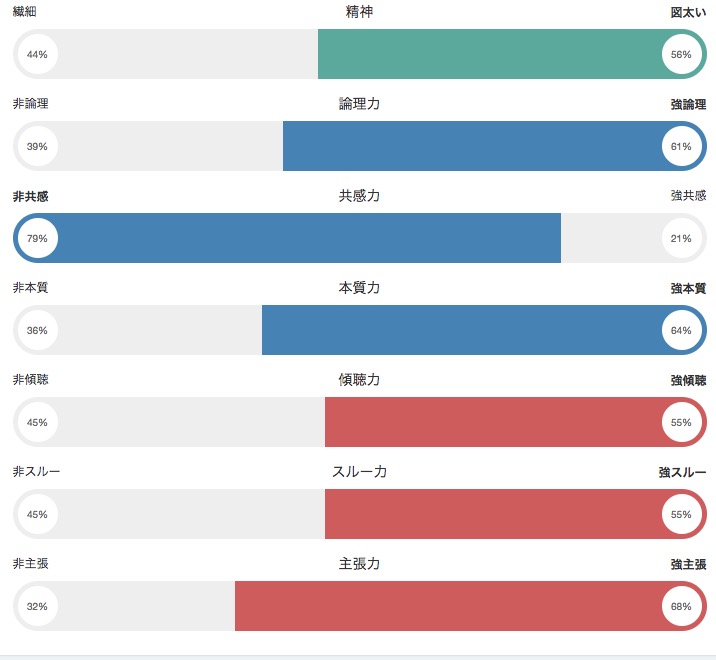Click the 79% circle on the 共感力 bar
The image size is (716, 660).
37,238
